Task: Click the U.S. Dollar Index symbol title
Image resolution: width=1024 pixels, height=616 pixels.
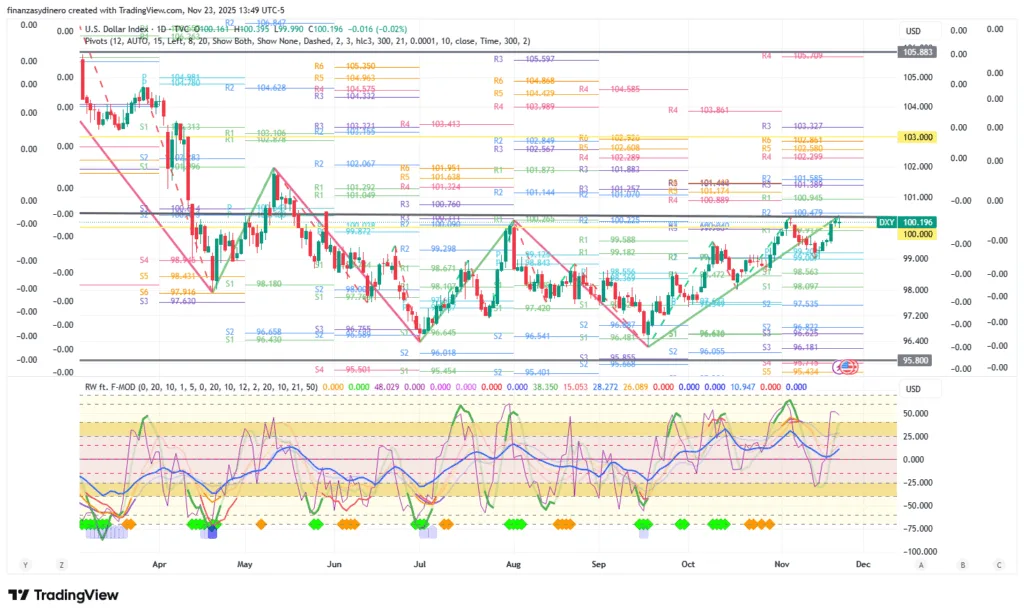Action: tap(120, 31)
